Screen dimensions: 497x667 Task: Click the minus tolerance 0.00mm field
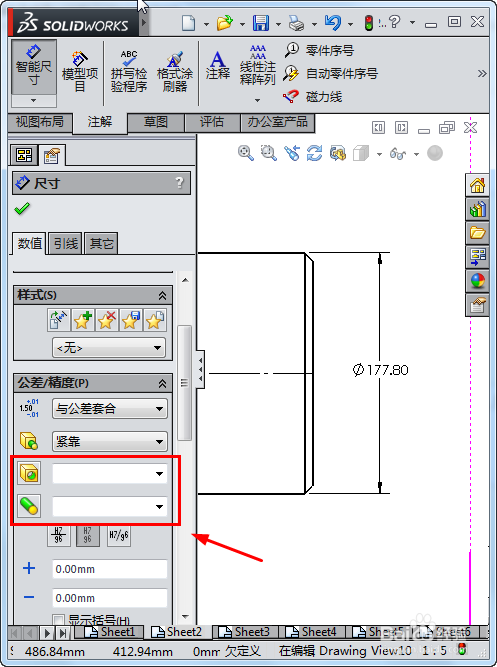pyautogui.click(x=110, y=598)
